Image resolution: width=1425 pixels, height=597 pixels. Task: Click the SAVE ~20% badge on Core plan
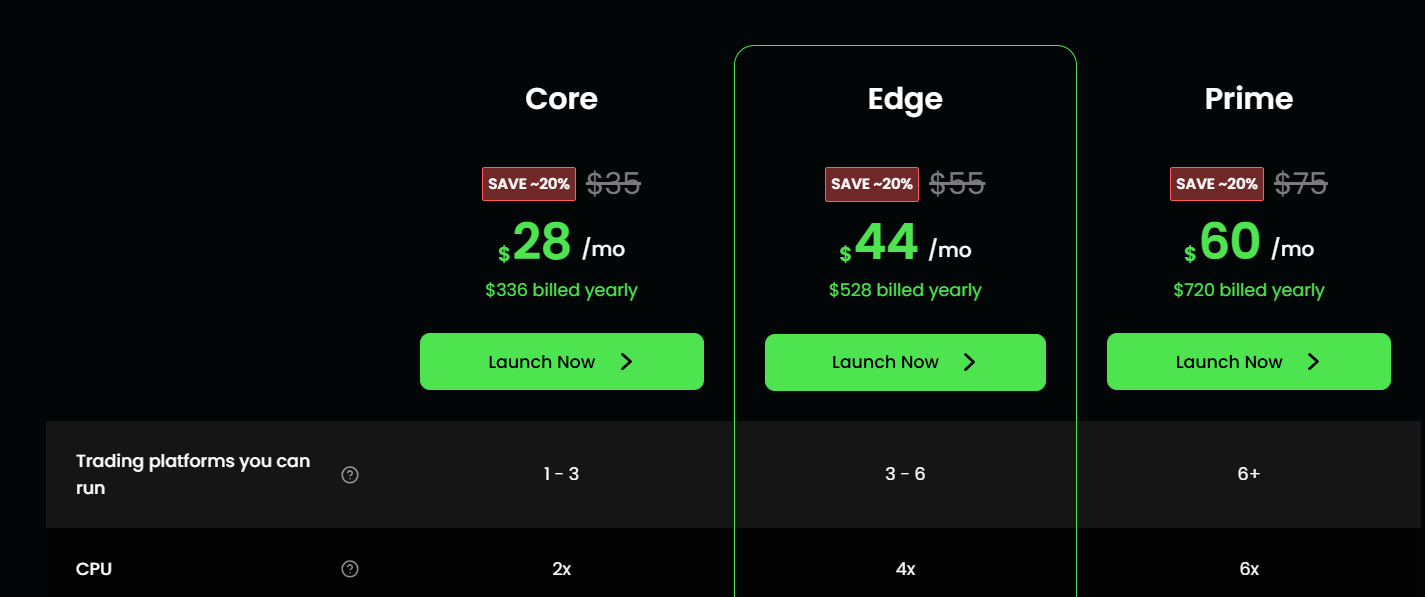[528, 184]
